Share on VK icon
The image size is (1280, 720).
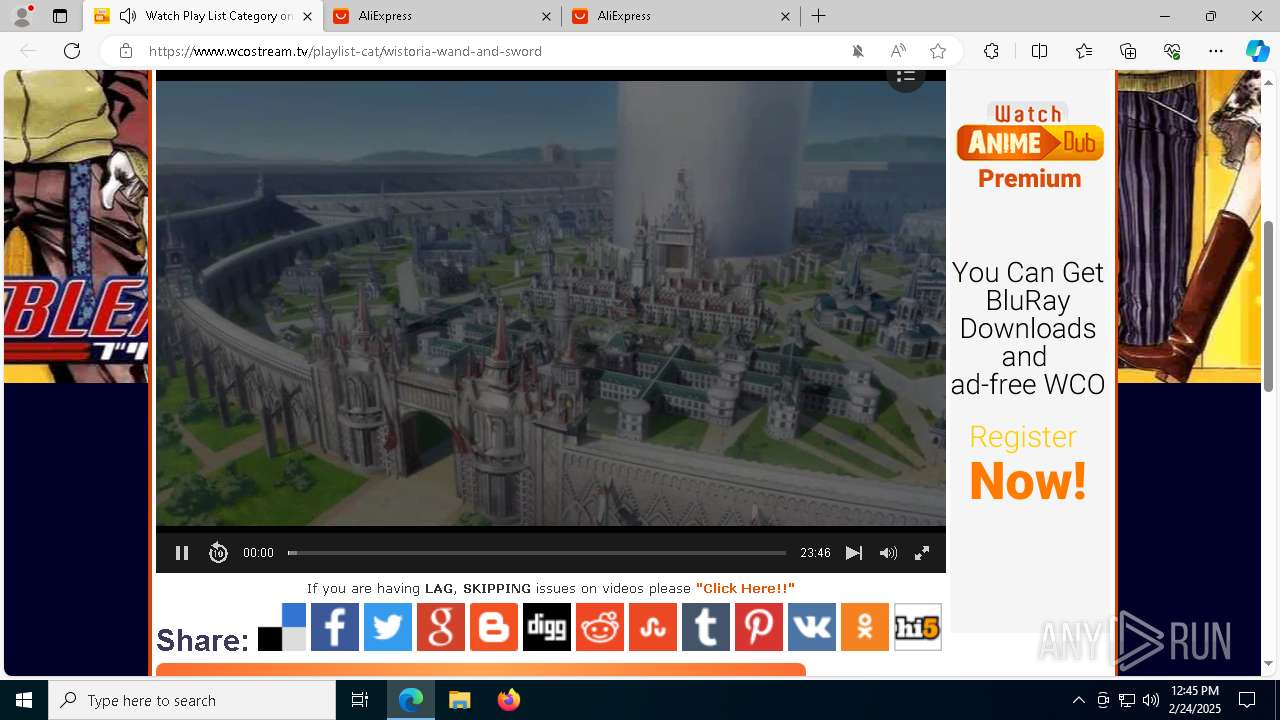point(812,628)
